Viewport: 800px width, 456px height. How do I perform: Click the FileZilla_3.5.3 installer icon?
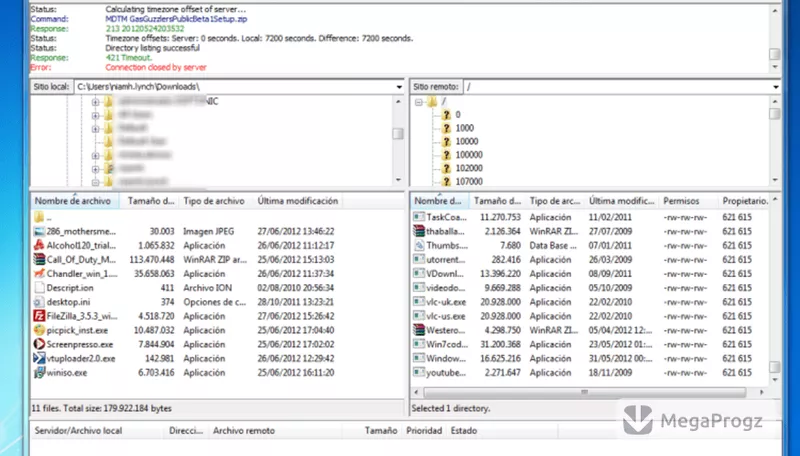tap(39, 316)
